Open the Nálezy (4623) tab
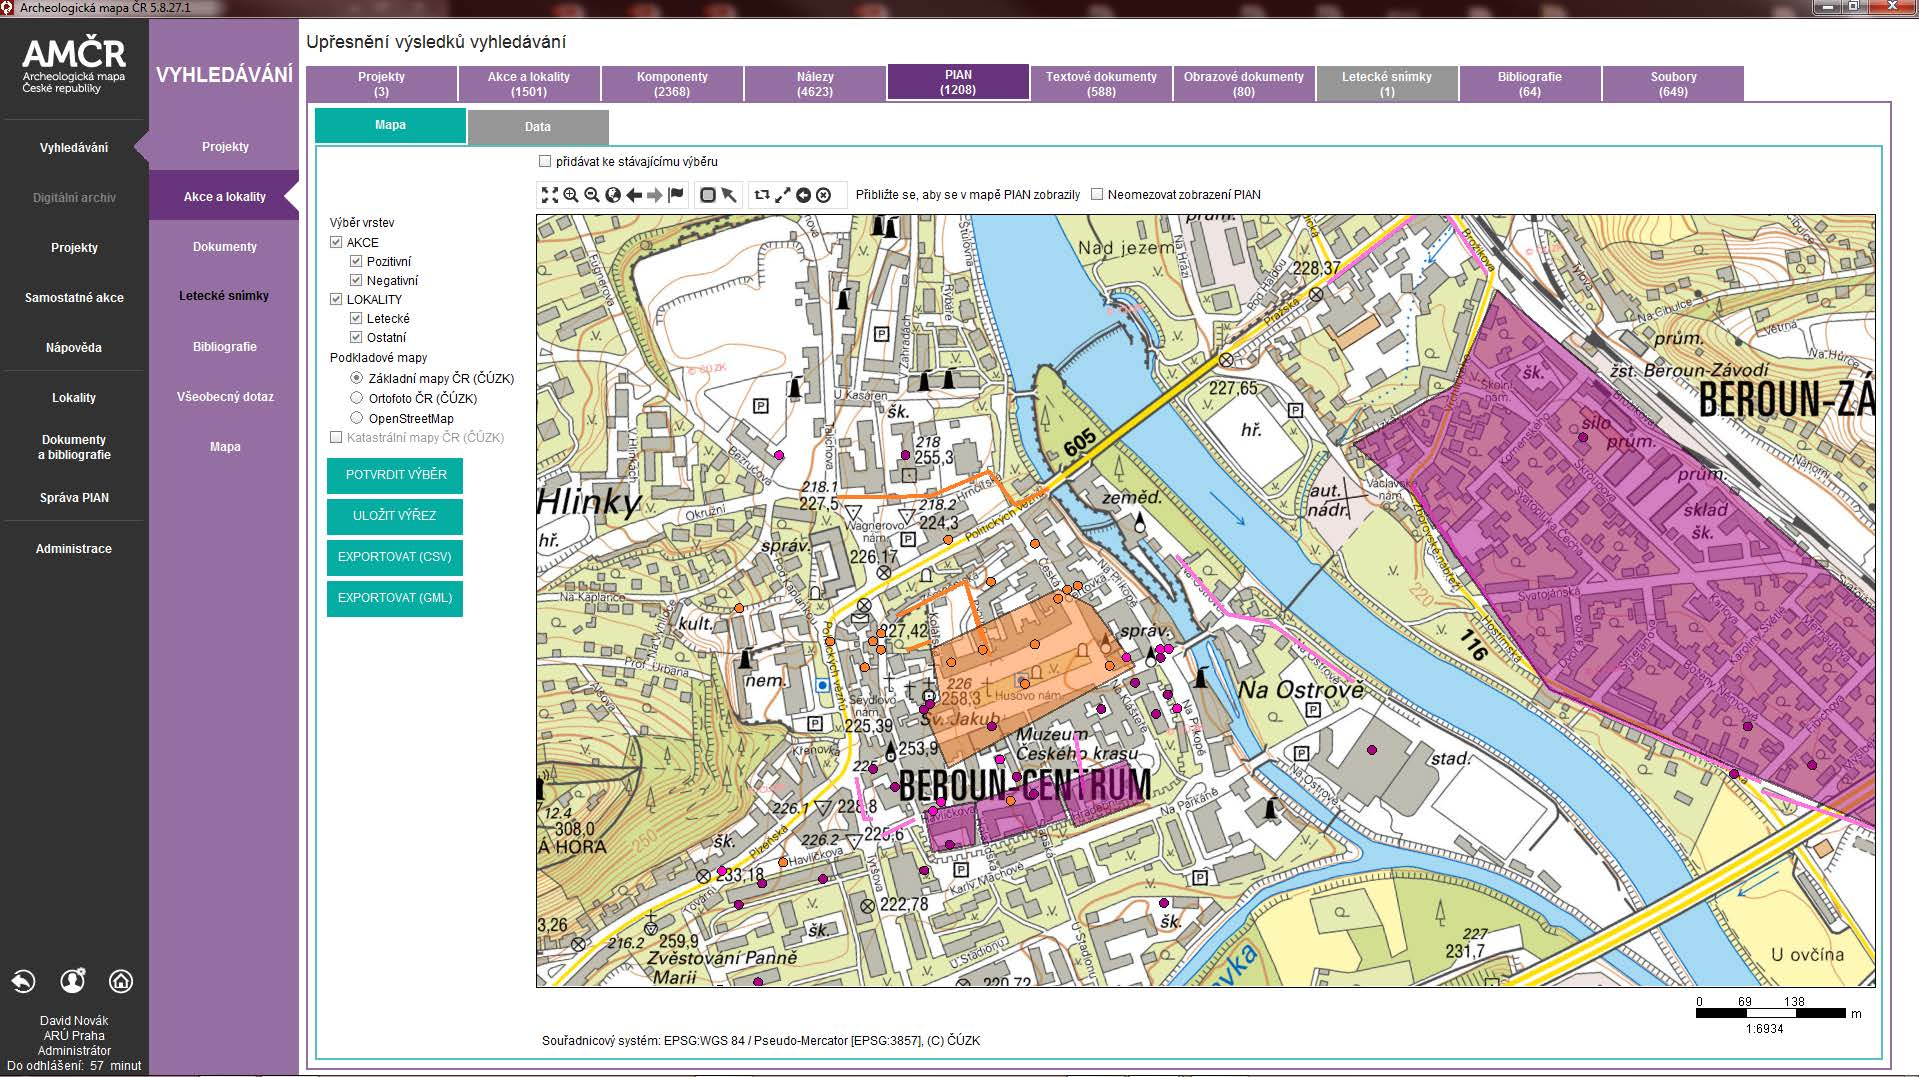The width and height of the screenshot is (1919, 1077). [815, 84]
